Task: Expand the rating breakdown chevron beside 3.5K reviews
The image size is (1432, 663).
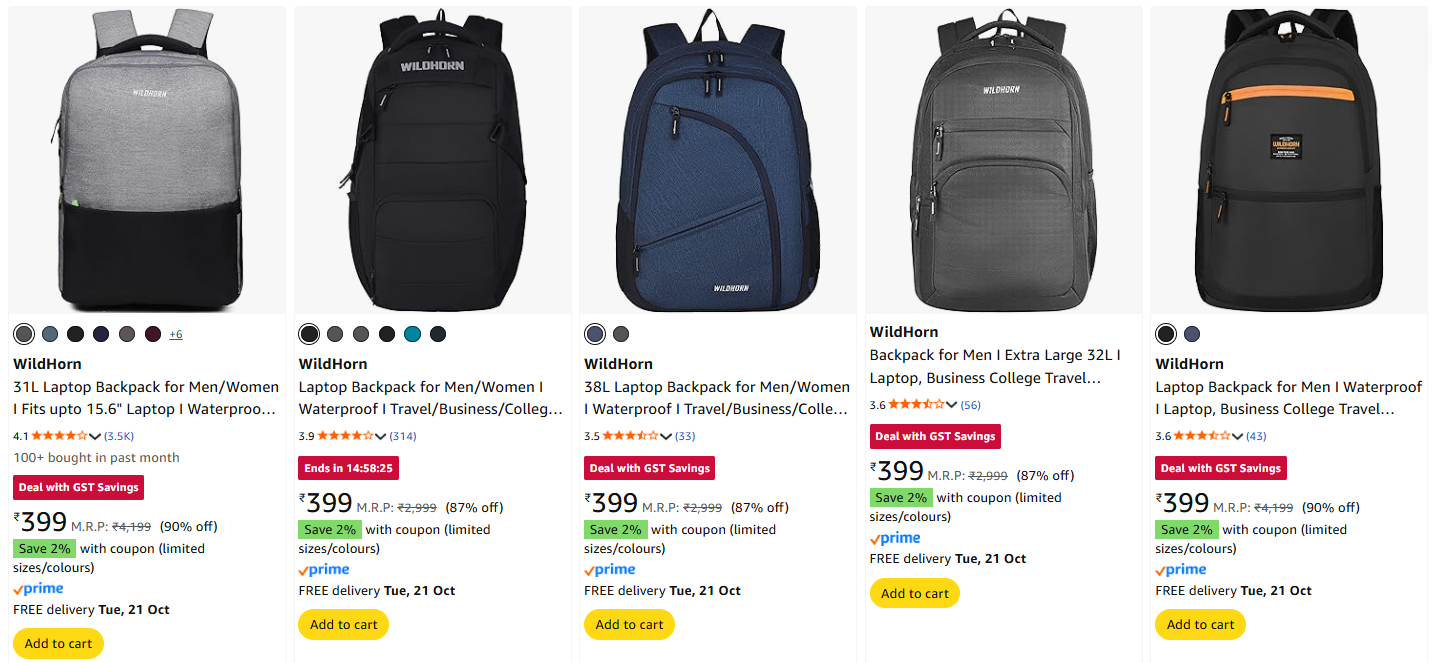Action: point(95,436)
